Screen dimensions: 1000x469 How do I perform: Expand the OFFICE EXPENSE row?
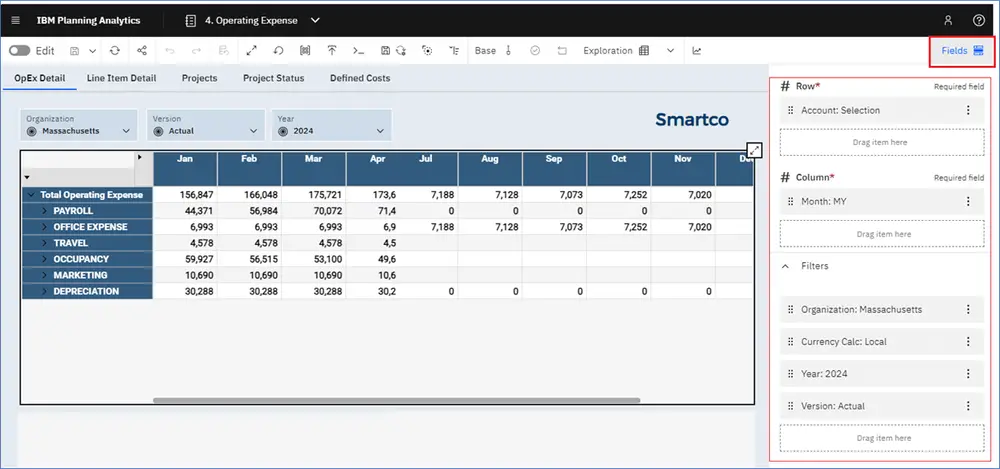[x=45, y=227]
